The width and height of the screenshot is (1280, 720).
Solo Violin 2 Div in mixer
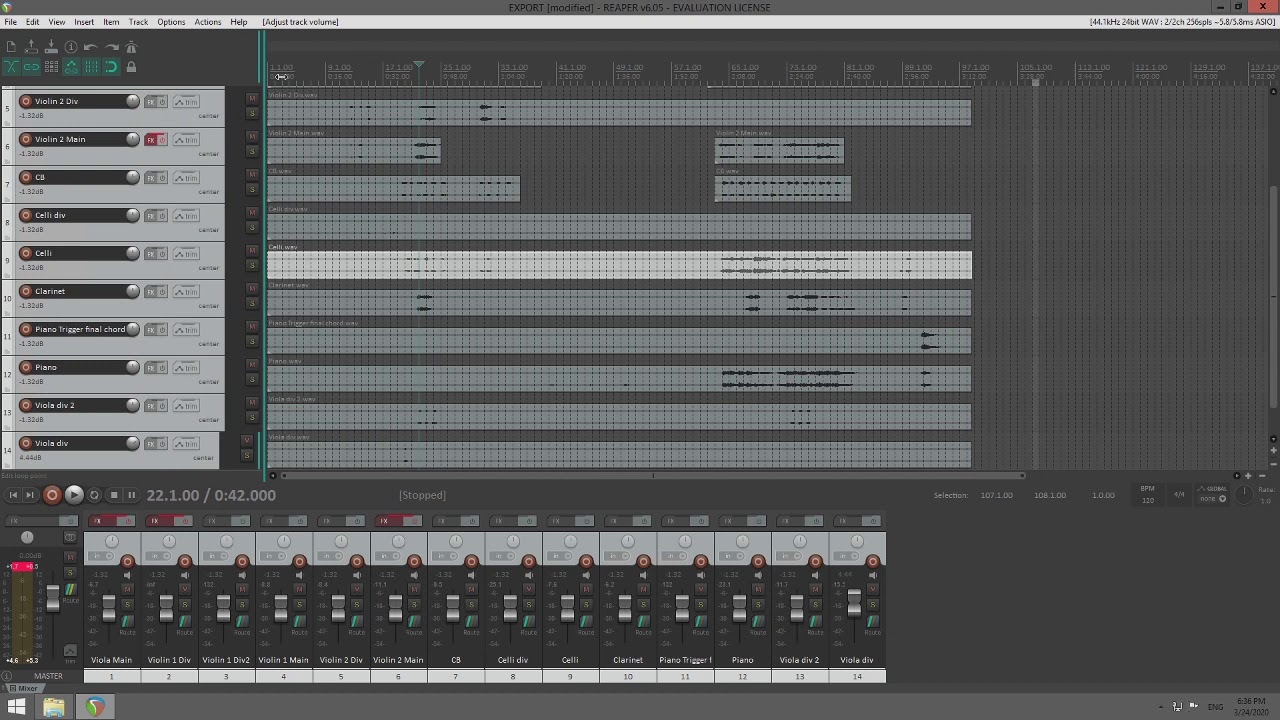click(x=357, y=605)
